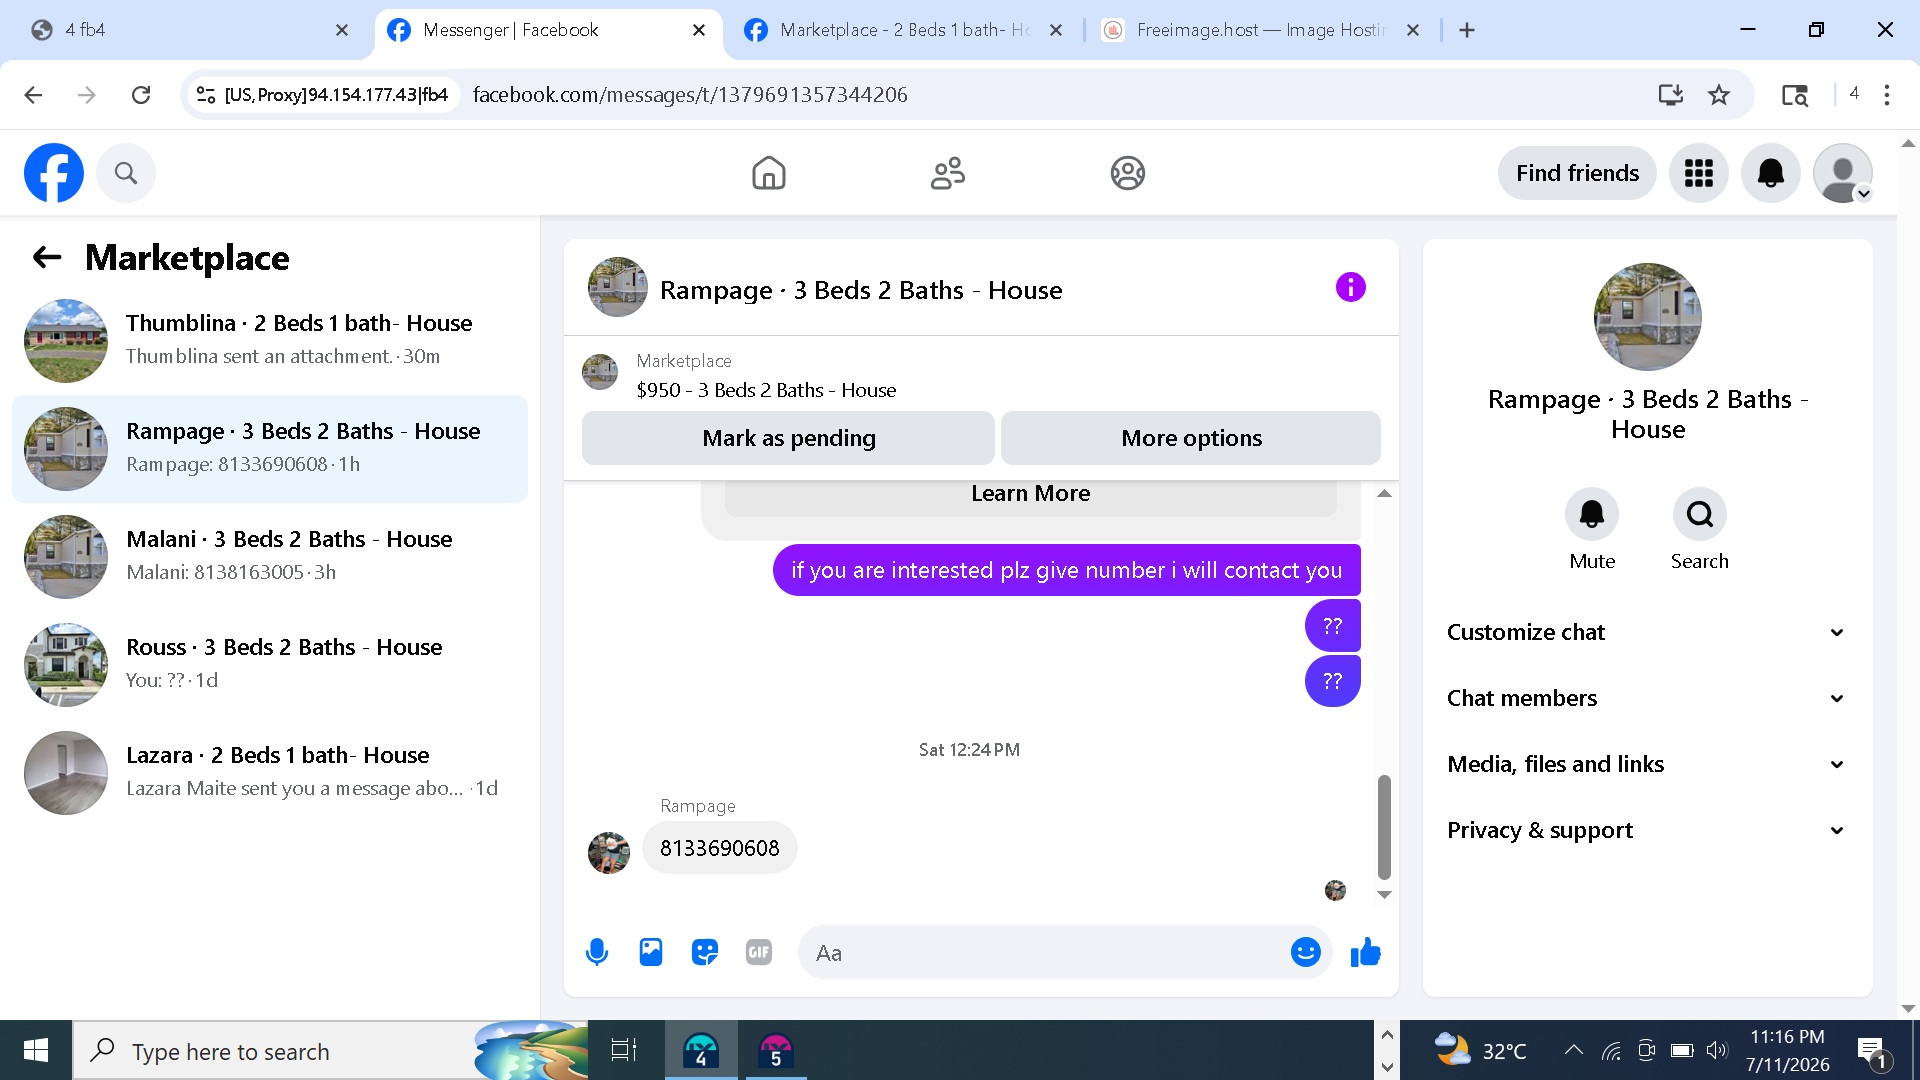Open Malani 3 Beds 2 Baths conversation

click(270, 557)
